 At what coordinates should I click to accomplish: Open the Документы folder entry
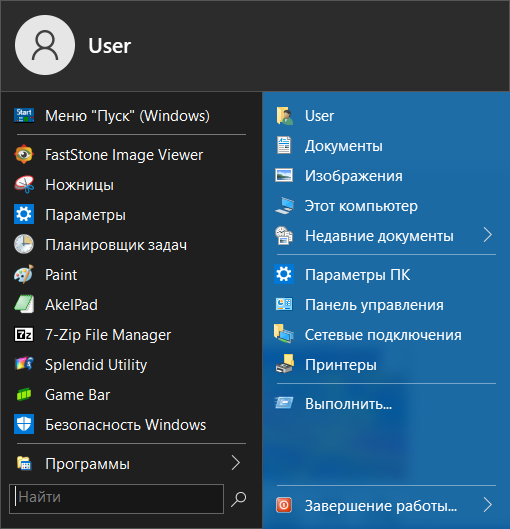(x=386, y=146)
